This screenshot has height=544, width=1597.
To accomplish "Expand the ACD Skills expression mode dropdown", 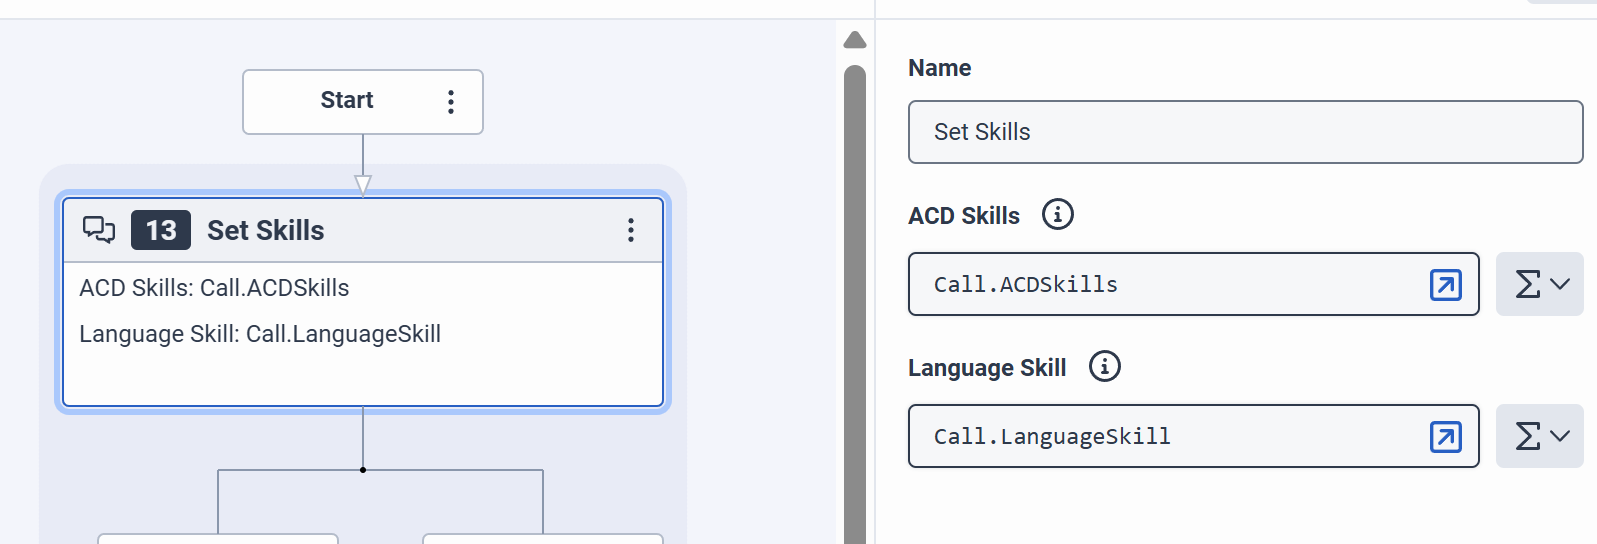I will [1539, 285].
